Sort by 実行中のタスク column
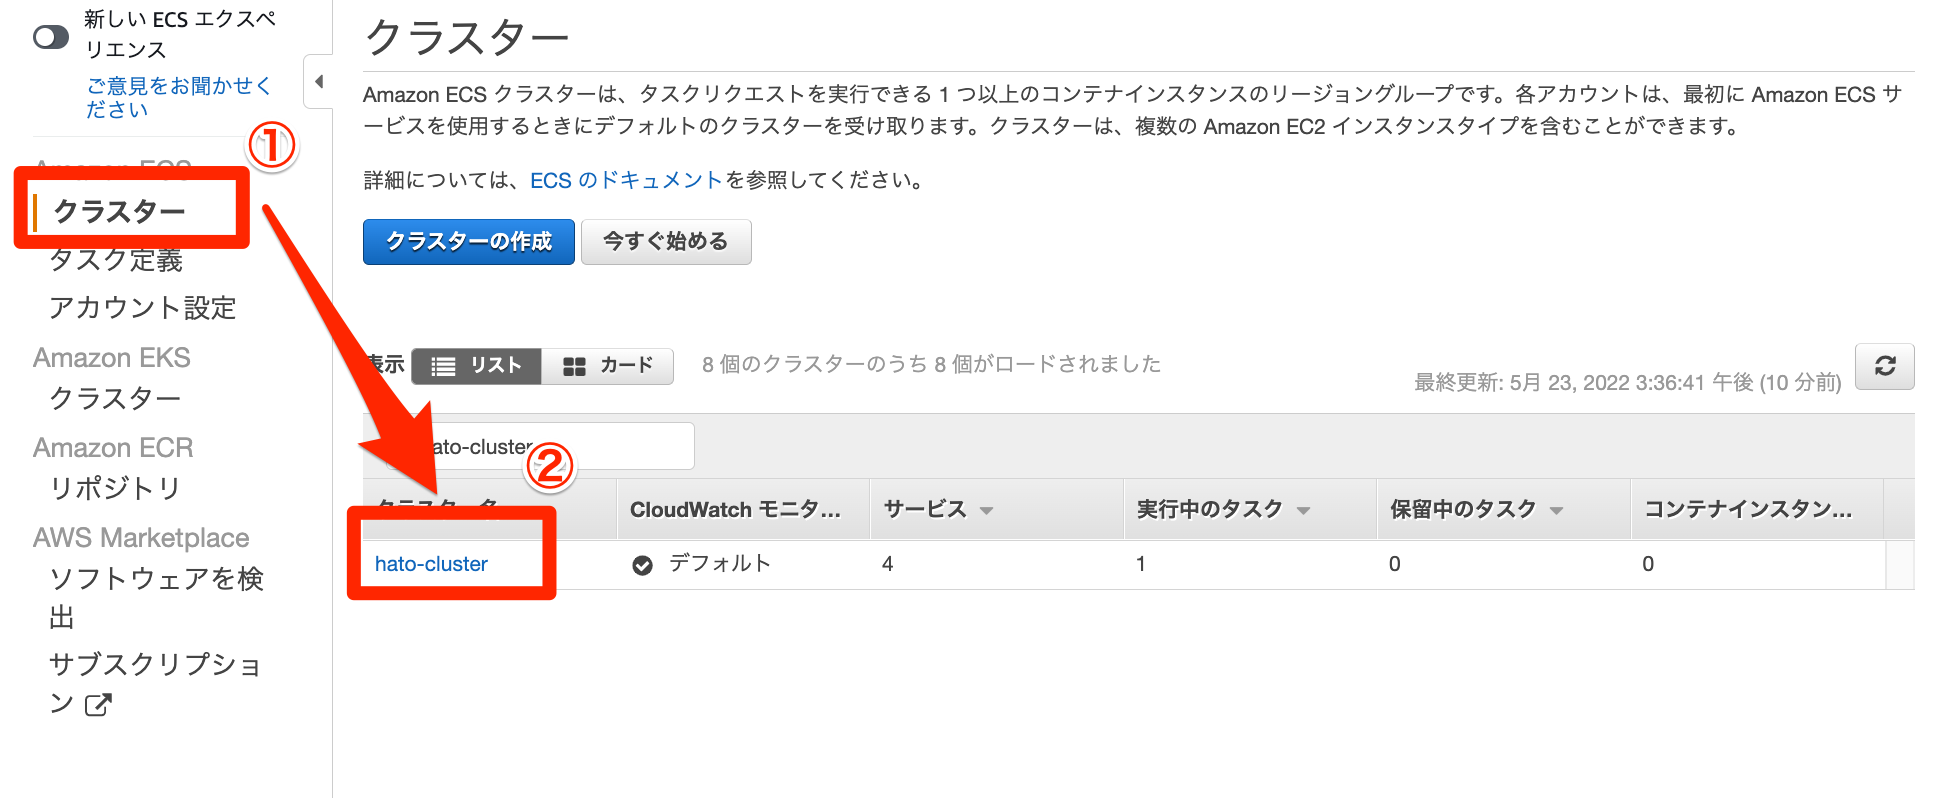The image size is (1948, 798). [x=1302, y=509]
